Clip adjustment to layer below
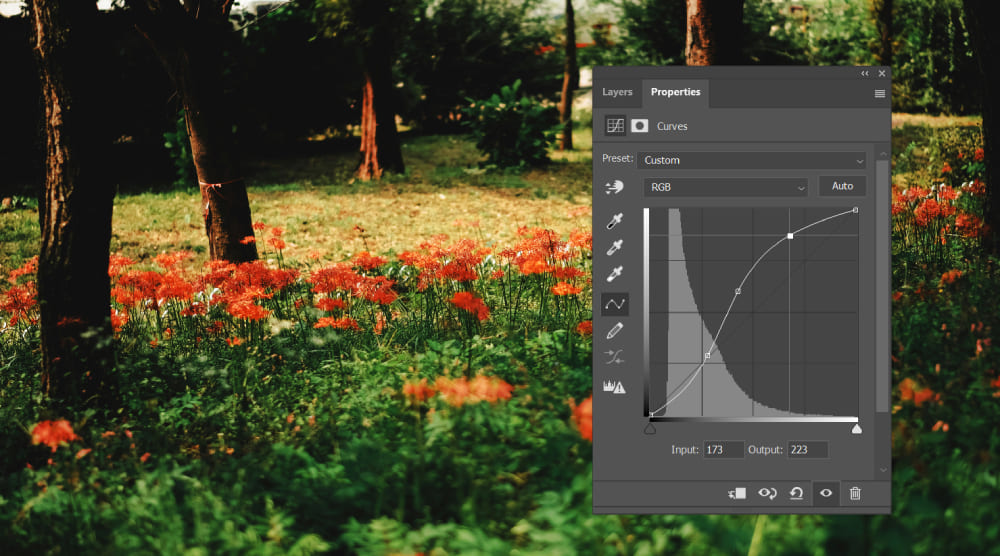Viewport: 1000px width, 556px height. click(x=737, y=494)
